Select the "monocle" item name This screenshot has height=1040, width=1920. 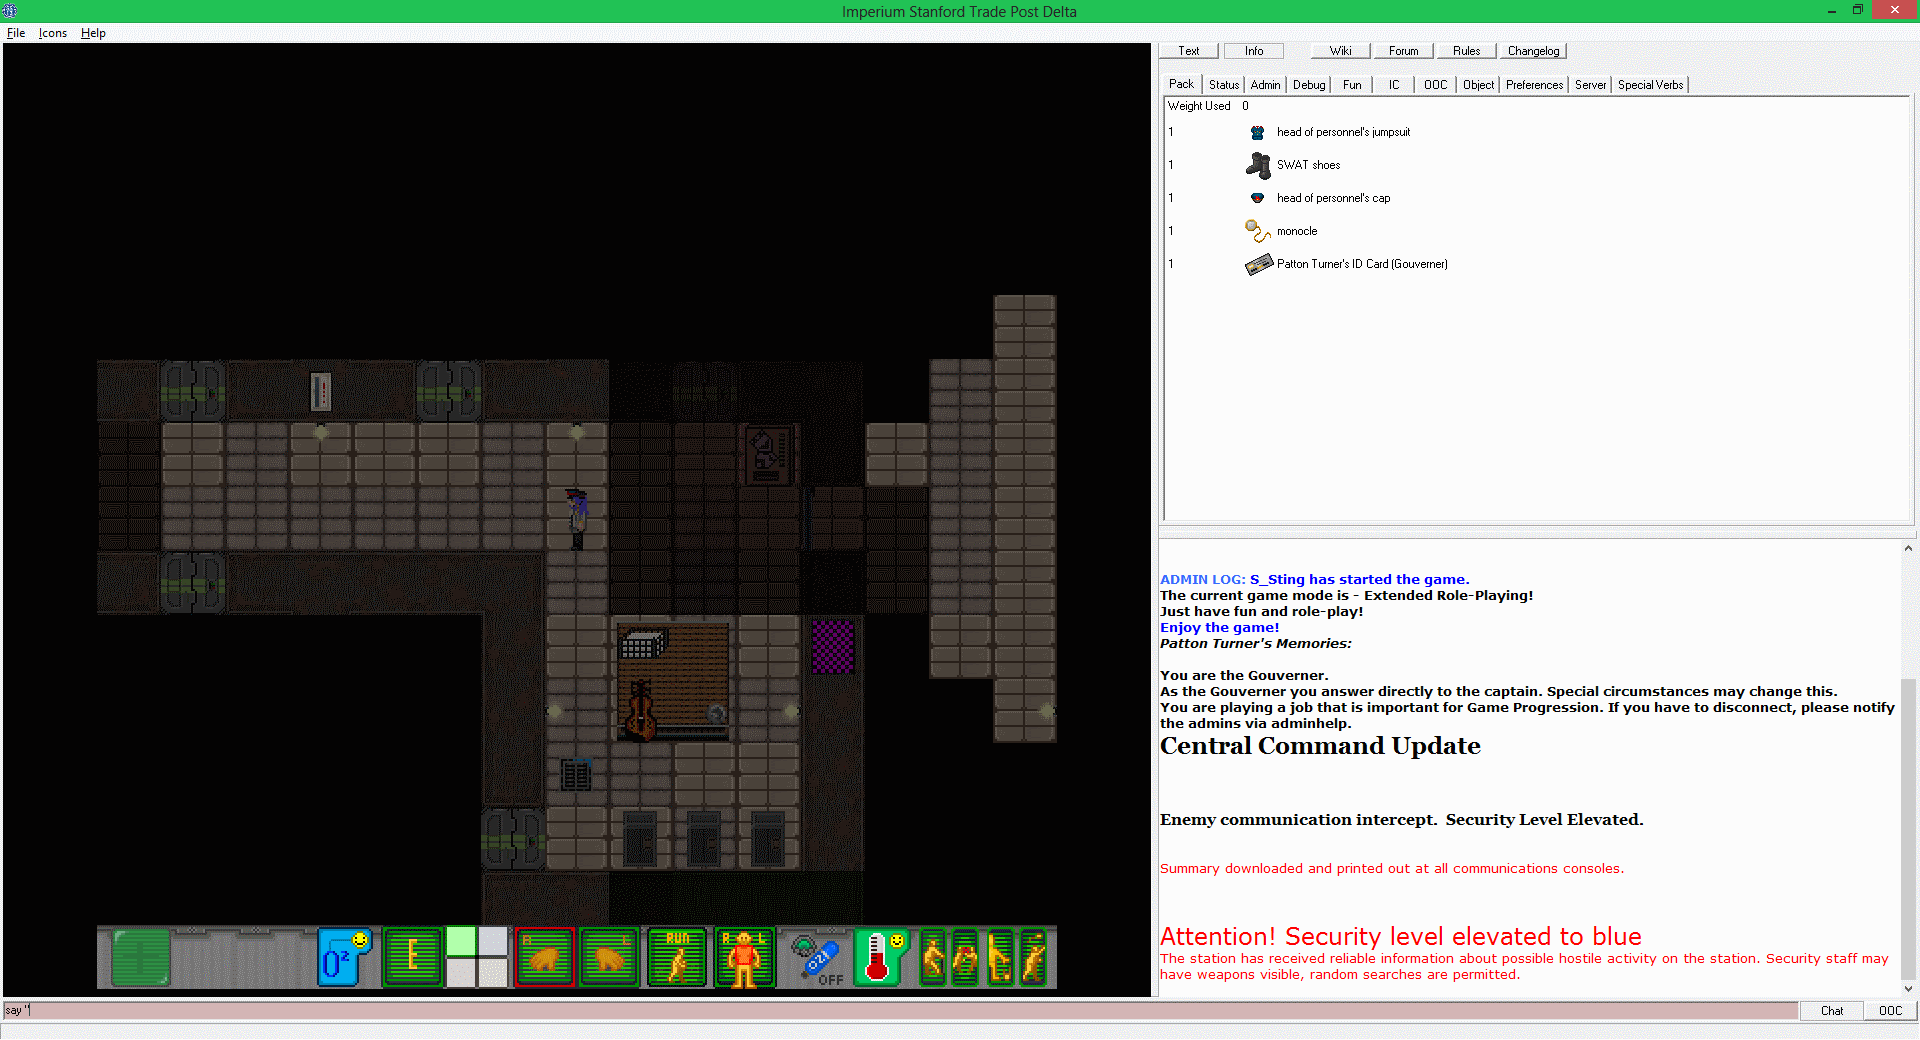click(1297, 231)
